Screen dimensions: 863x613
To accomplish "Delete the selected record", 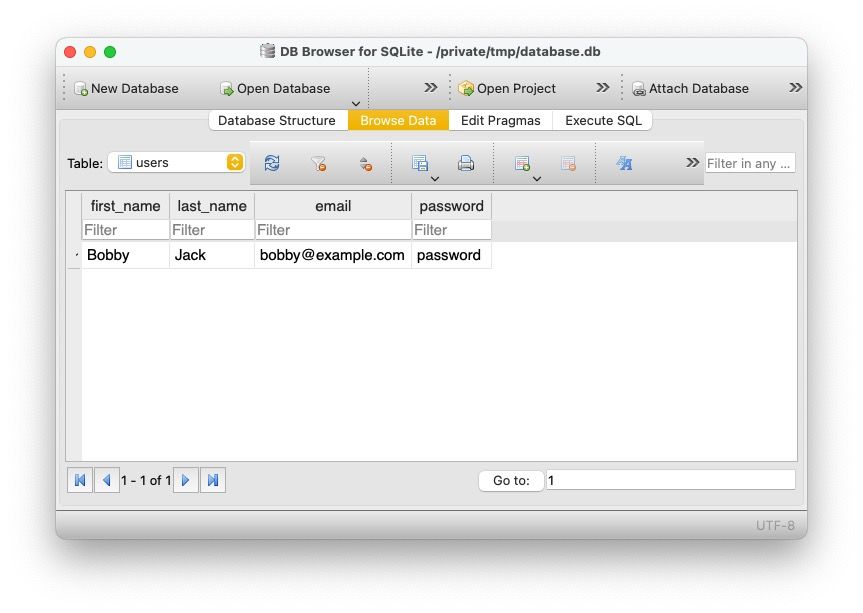I will (x=569, y=162).
